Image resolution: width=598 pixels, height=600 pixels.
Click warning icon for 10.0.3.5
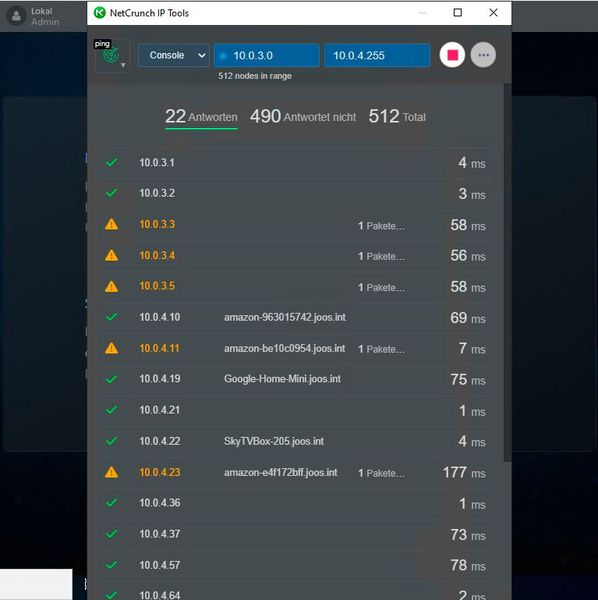point(111,286)
